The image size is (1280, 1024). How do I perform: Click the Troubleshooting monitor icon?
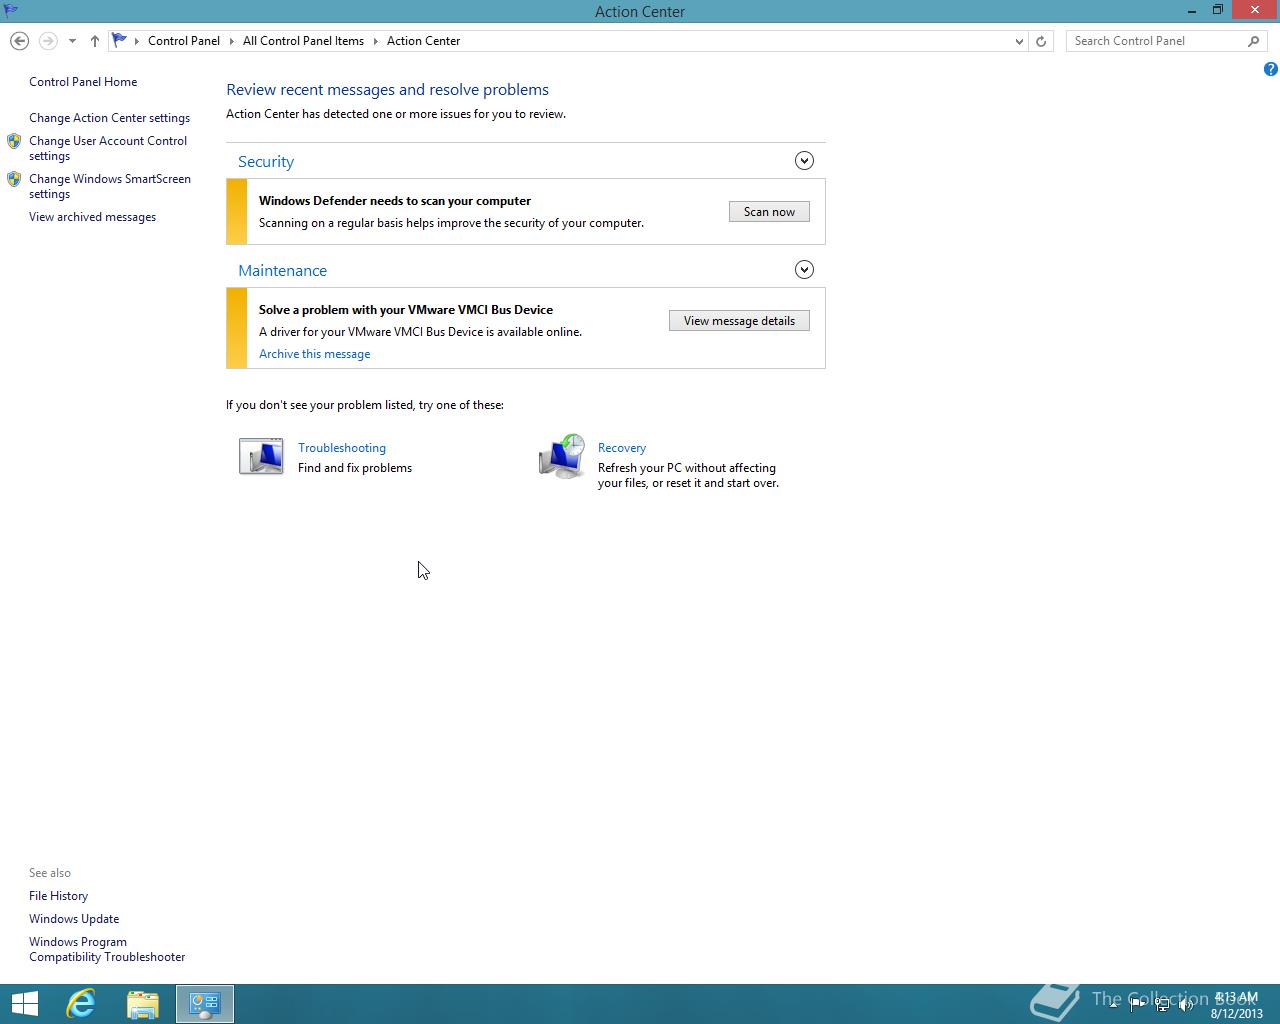(x=261, y=456)
